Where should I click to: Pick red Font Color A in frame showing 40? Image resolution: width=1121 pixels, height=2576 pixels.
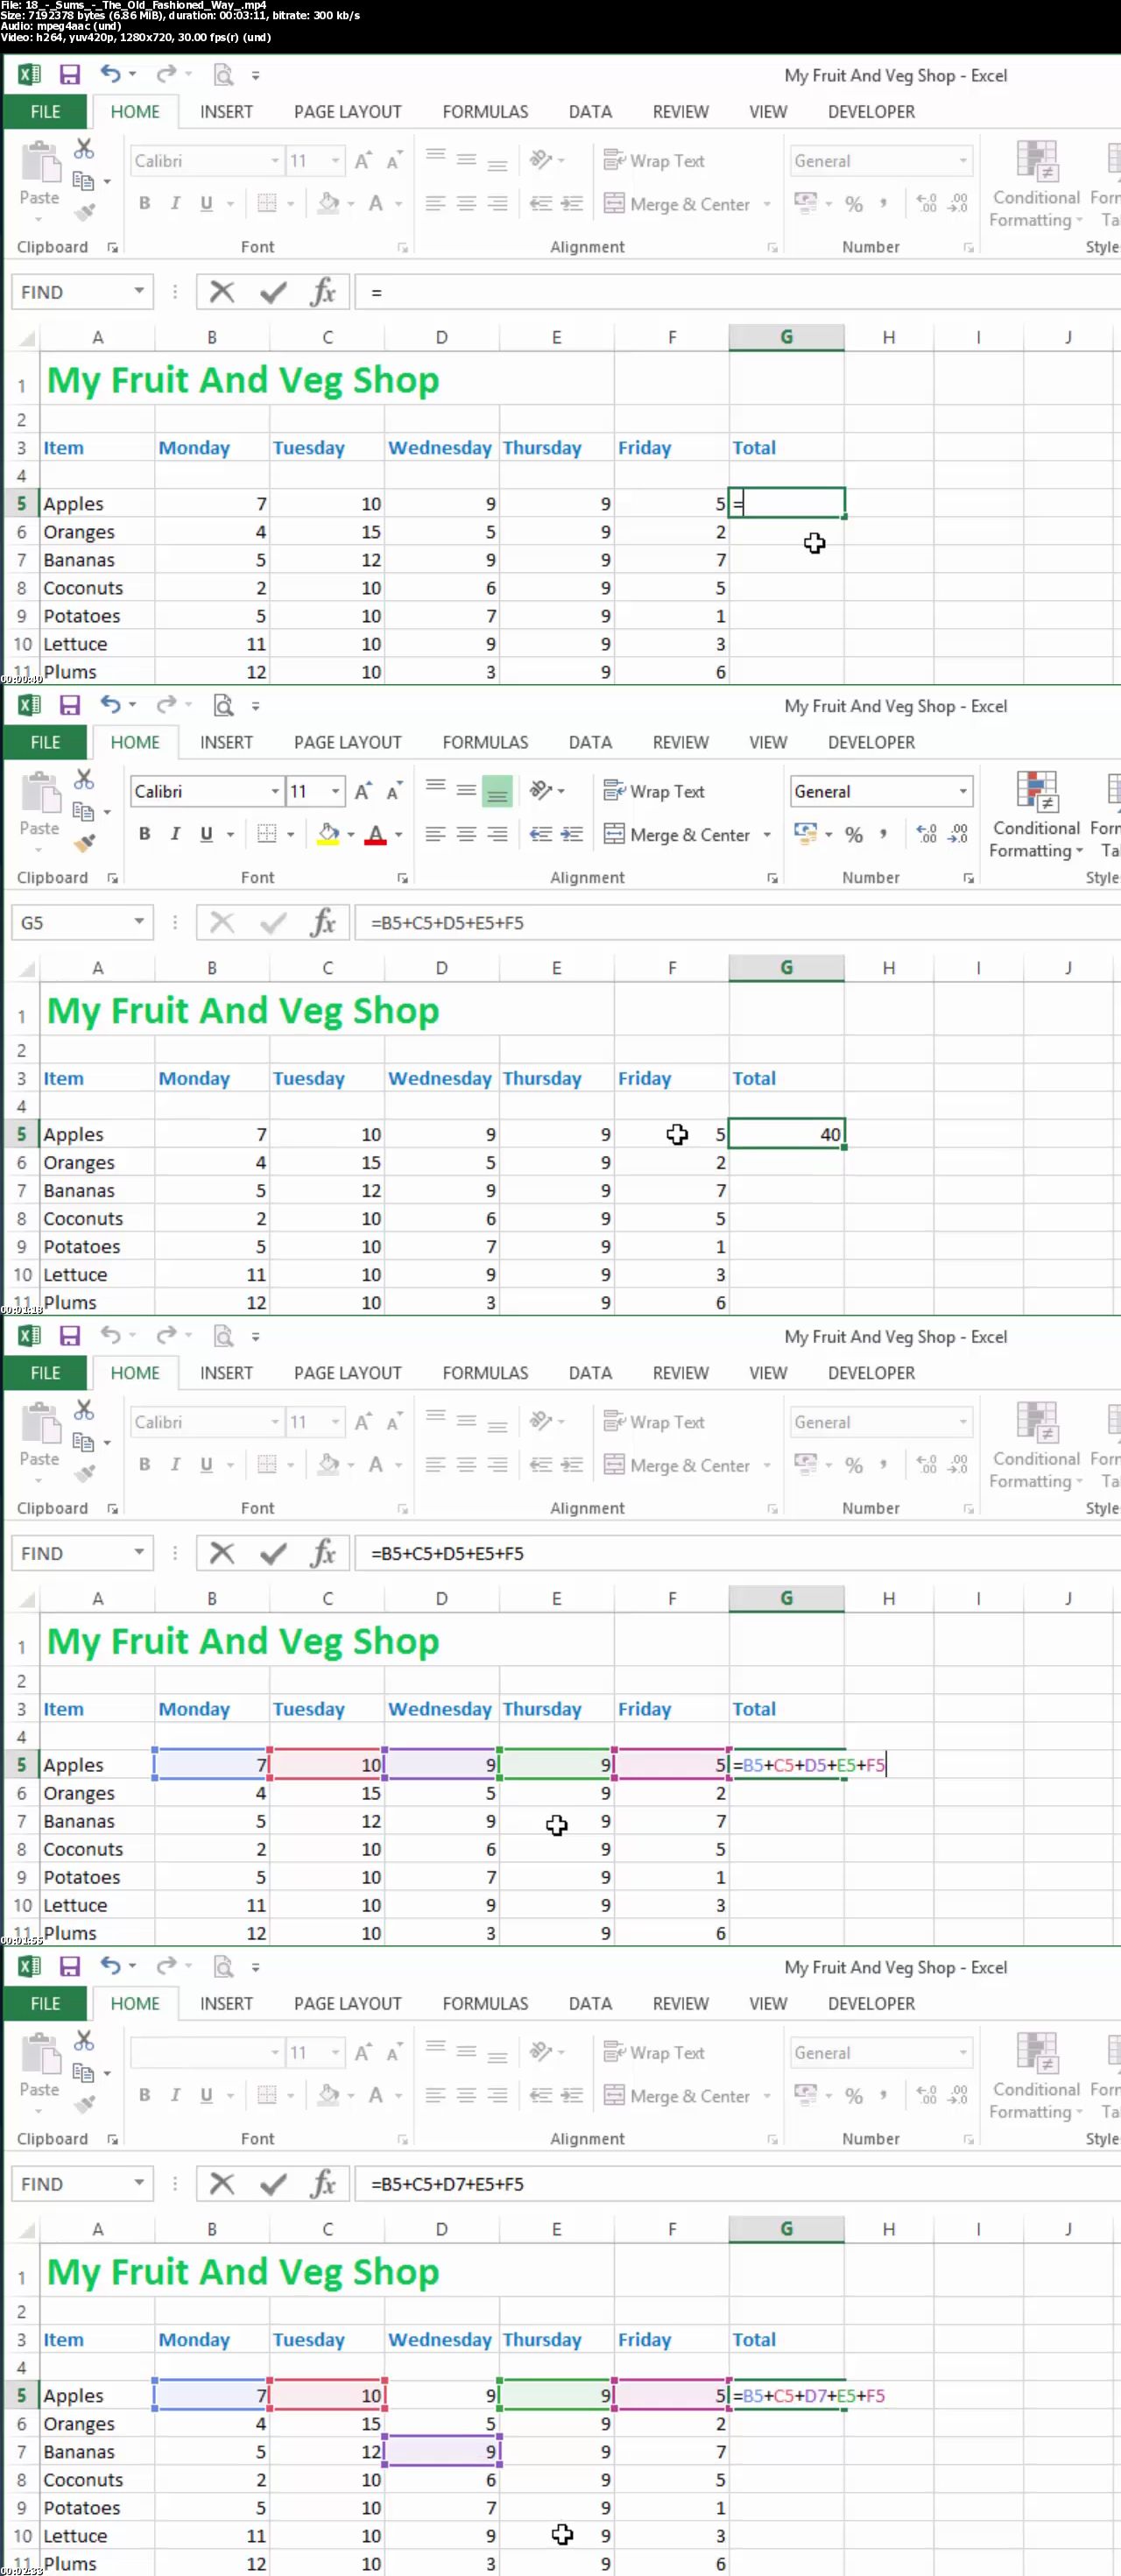pos(376,833)
